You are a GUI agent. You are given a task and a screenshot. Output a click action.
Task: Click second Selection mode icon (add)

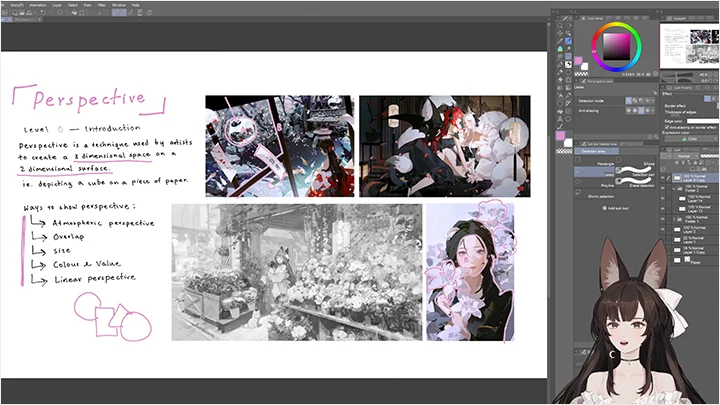coord(635,101)
